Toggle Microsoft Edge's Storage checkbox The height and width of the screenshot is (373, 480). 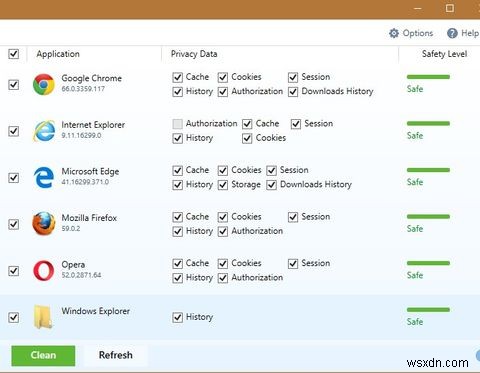coord(223,185)
